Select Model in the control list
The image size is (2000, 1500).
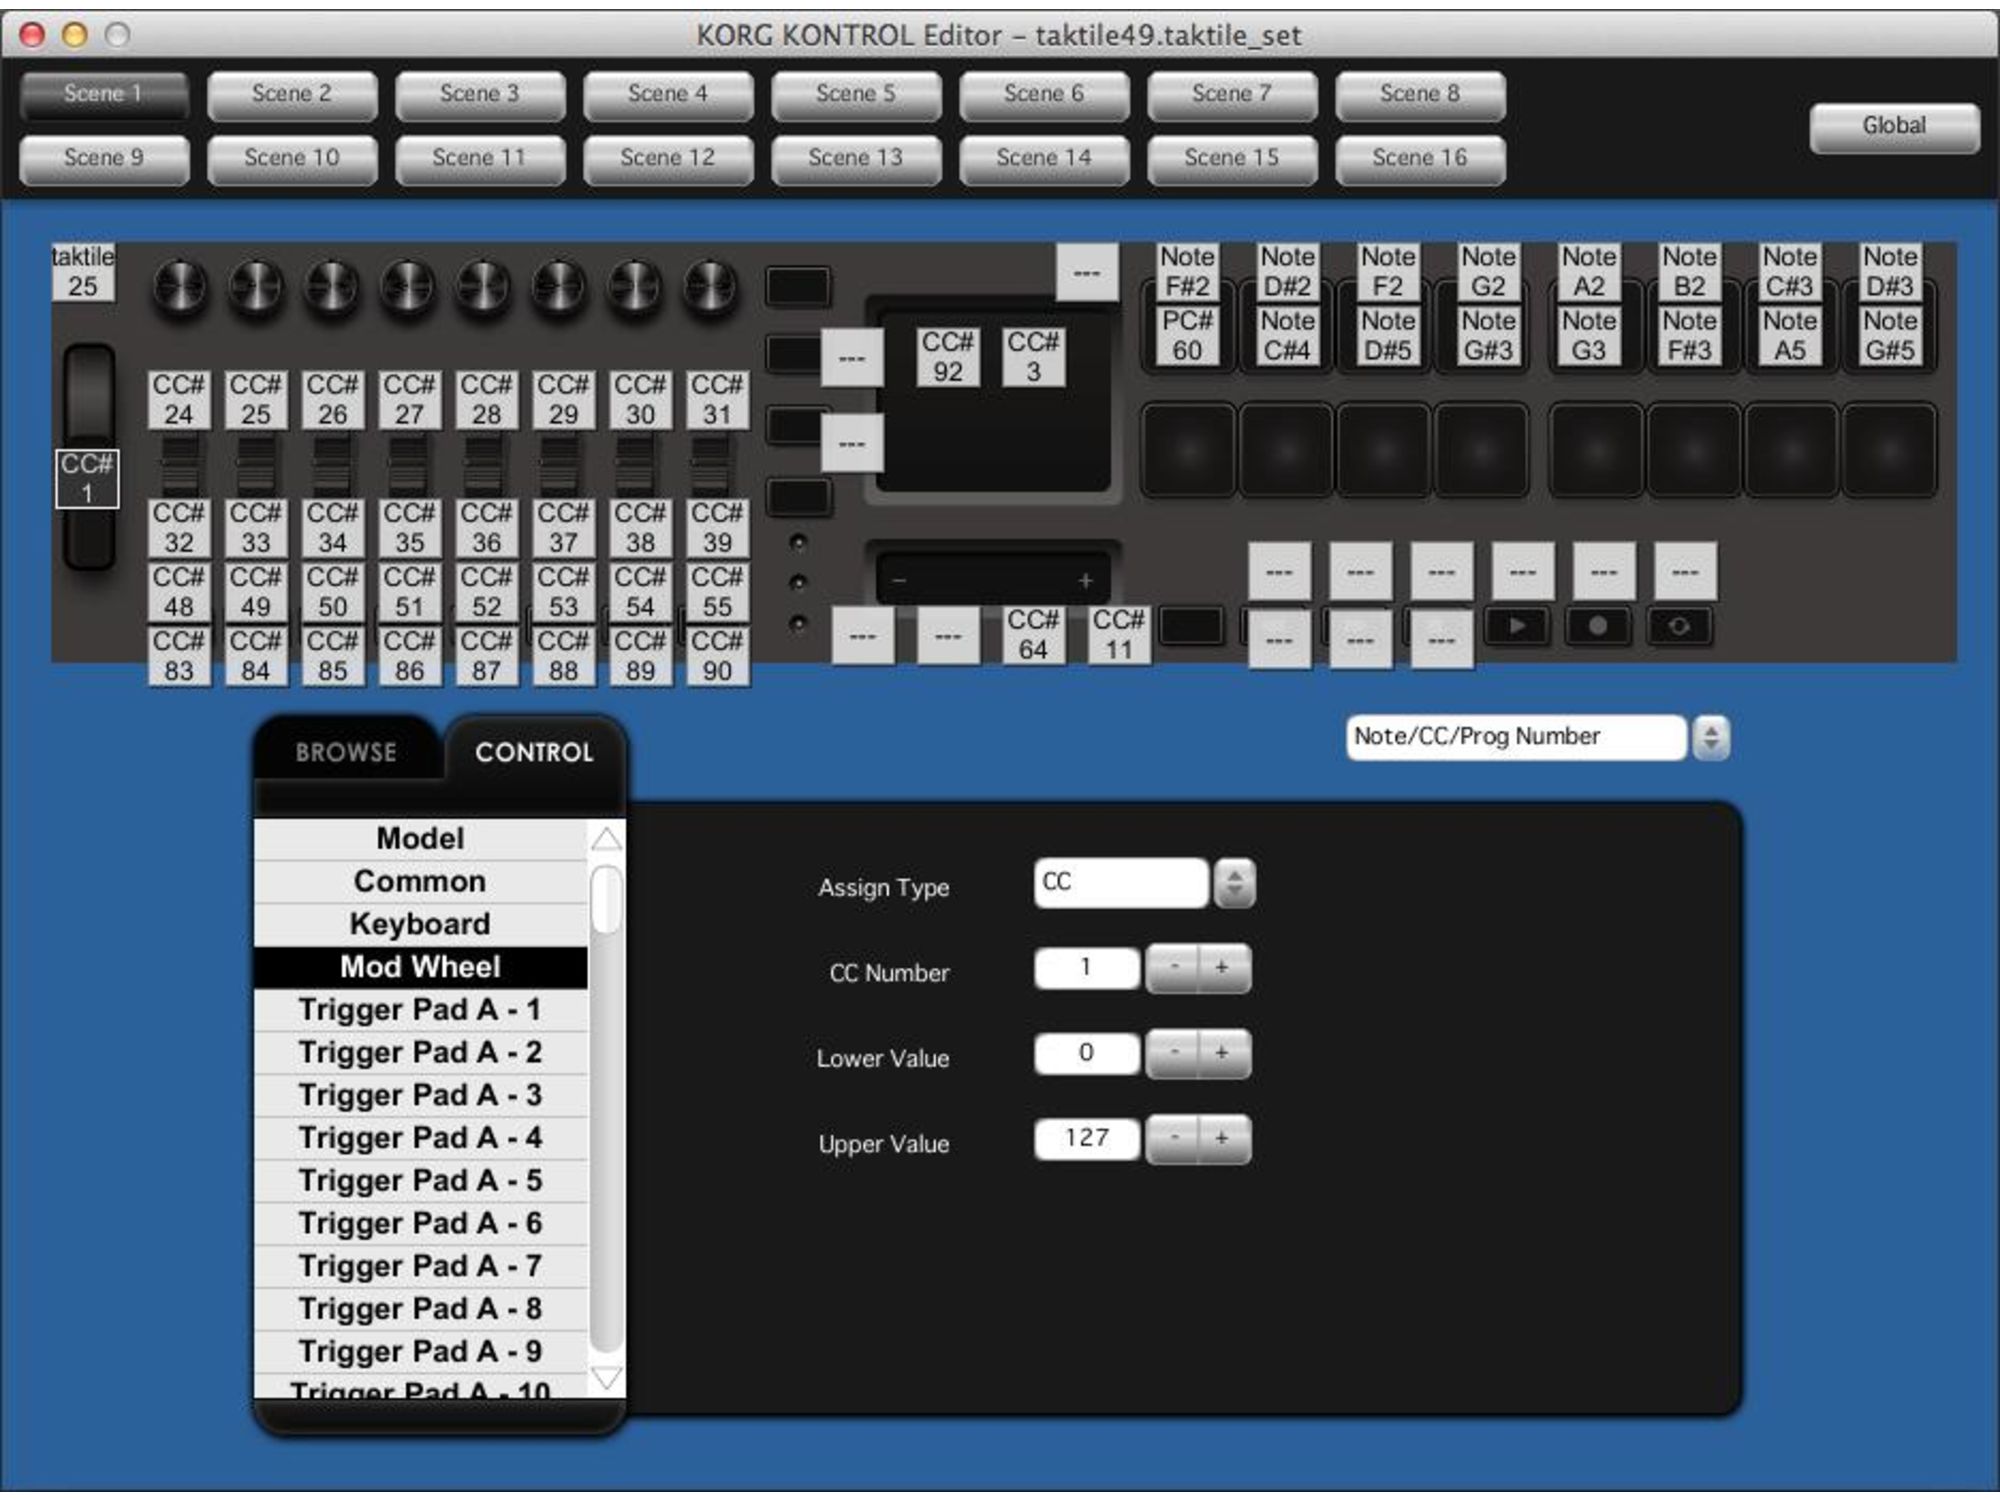coord(420,839)
